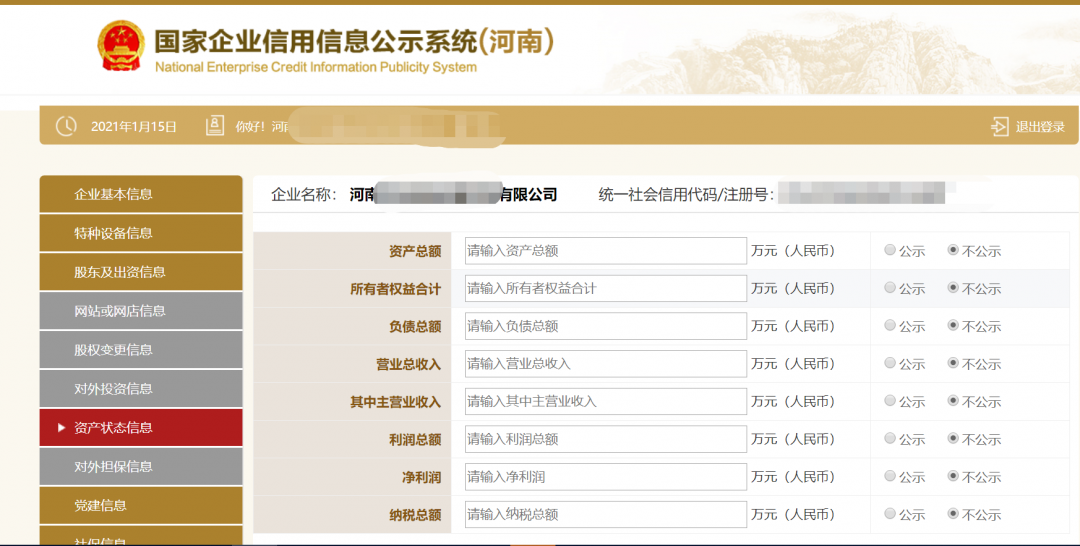
Task: Go to 党建信息 section
Action: click(141, 505)
